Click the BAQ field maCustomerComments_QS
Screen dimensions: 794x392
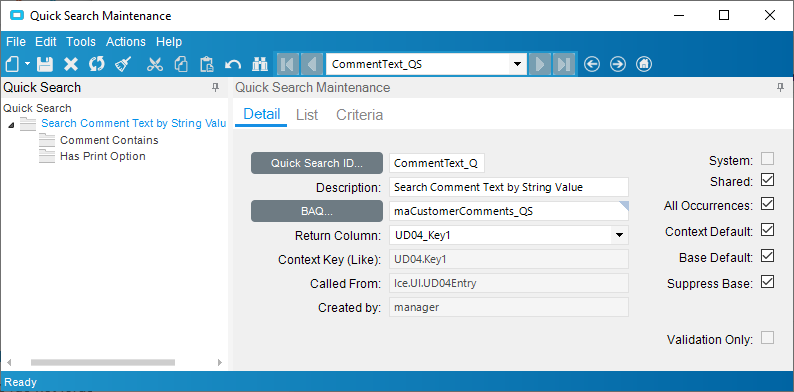(509, 212)
